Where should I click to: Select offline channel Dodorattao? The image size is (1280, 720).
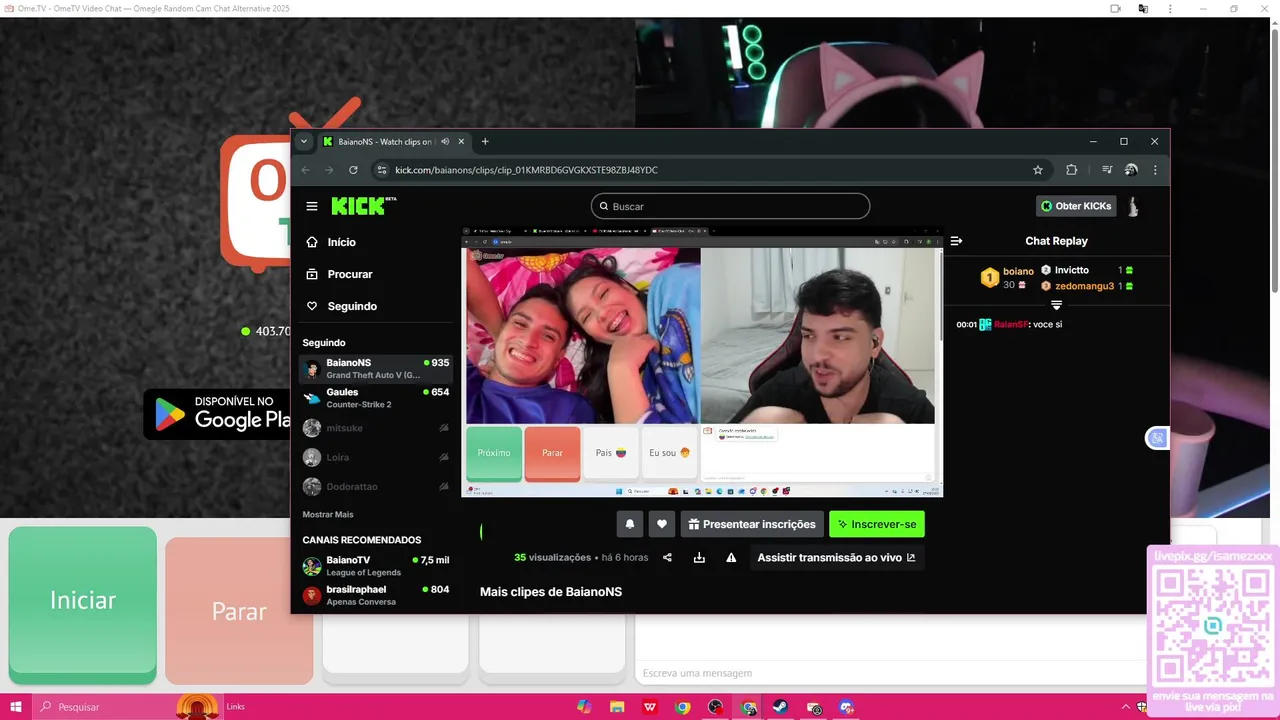click(x=376, y=486)
